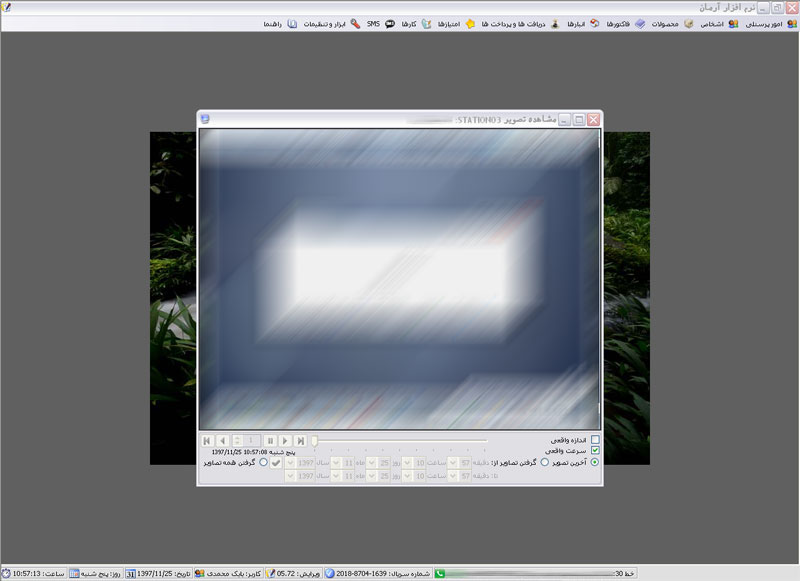Open the 'from' row روز (day) dropdown
Screen dimensions: 800x581
(372, 463)
